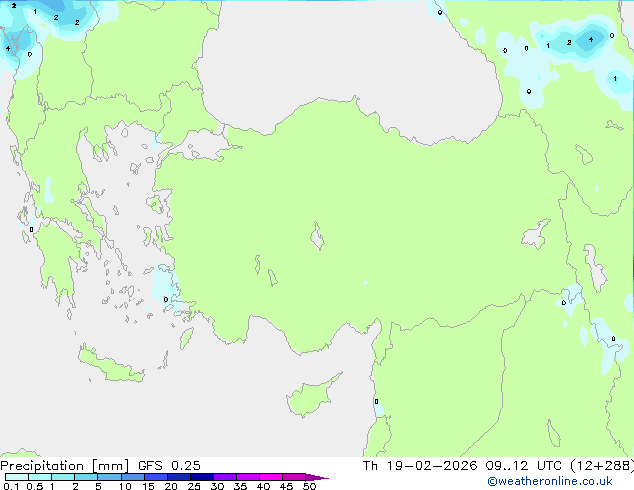The height and width of the screenshot is (490, 634).
Task: Click the 45 mm pink legend swatch
Action: click(x=294, y=477)
